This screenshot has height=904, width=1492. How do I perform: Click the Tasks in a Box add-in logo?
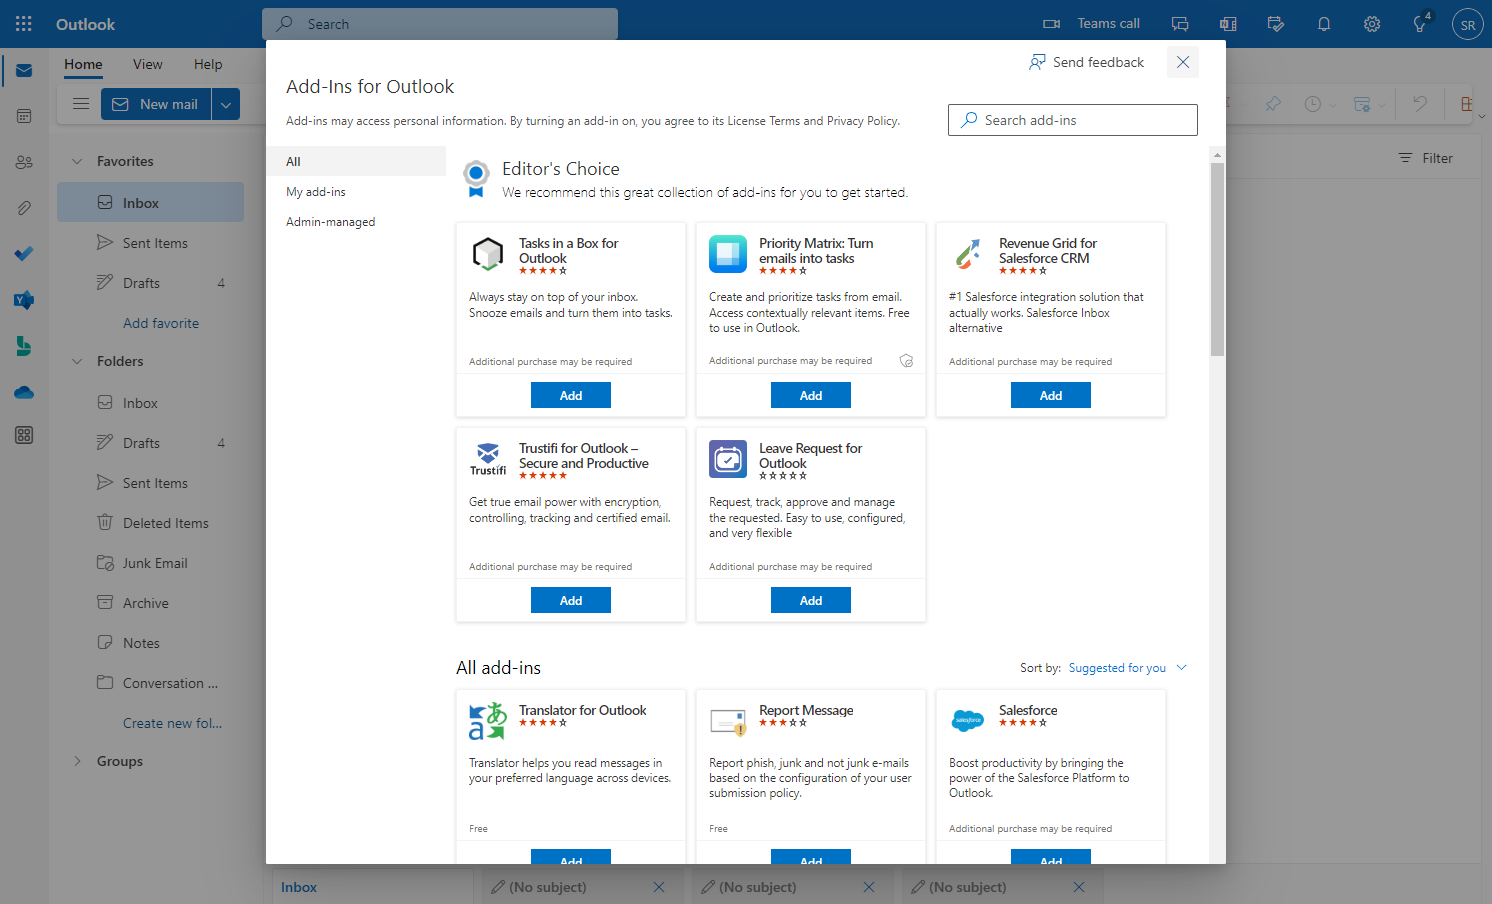click(488, 254)
